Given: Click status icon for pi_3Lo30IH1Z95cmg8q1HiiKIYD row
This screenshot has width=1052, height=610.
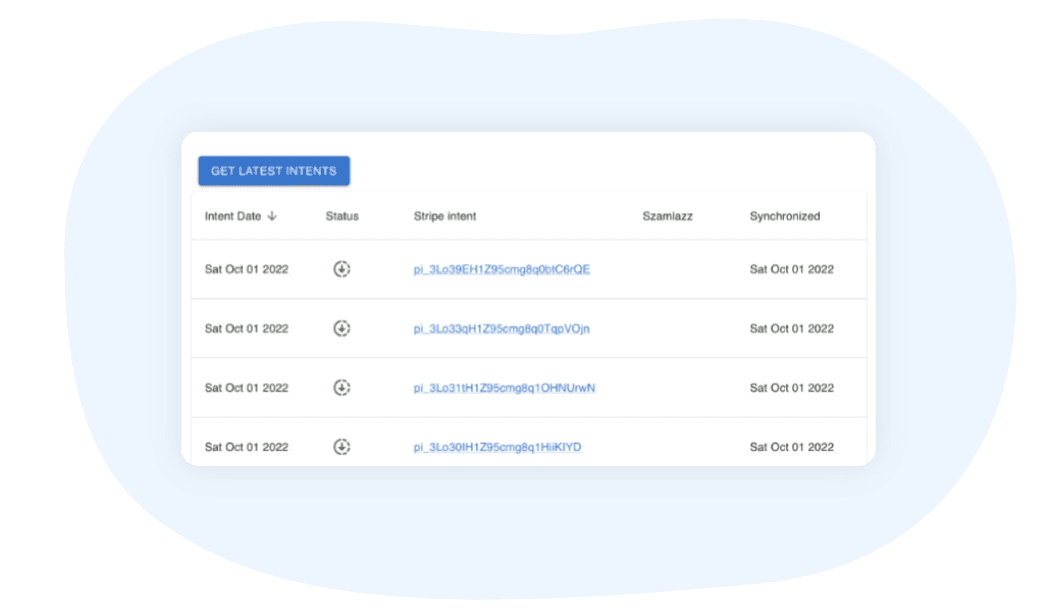Looking at the screenshot, I should pos(341,447).
